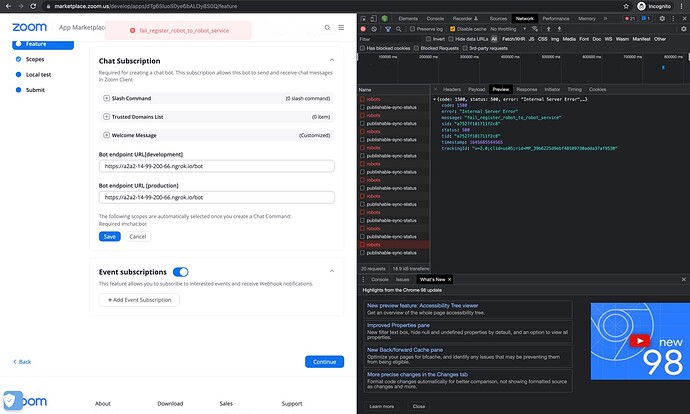Open the No throttling dropdown

508,29
